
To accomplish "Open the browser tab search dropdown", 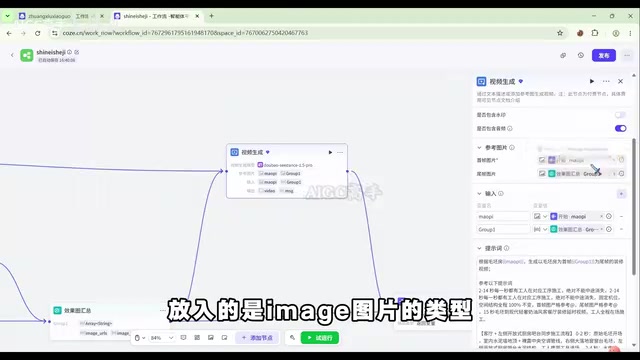I will coord(7,16).
